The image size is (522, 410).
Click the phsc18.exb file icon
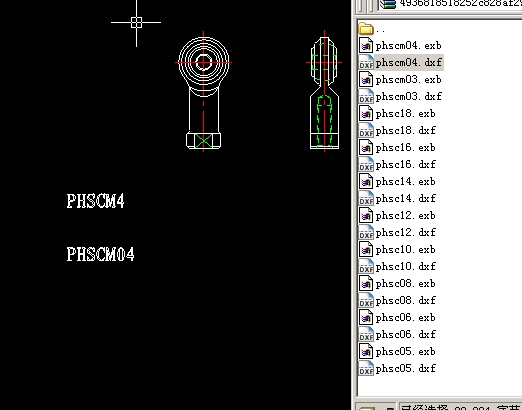pos(366,113)
